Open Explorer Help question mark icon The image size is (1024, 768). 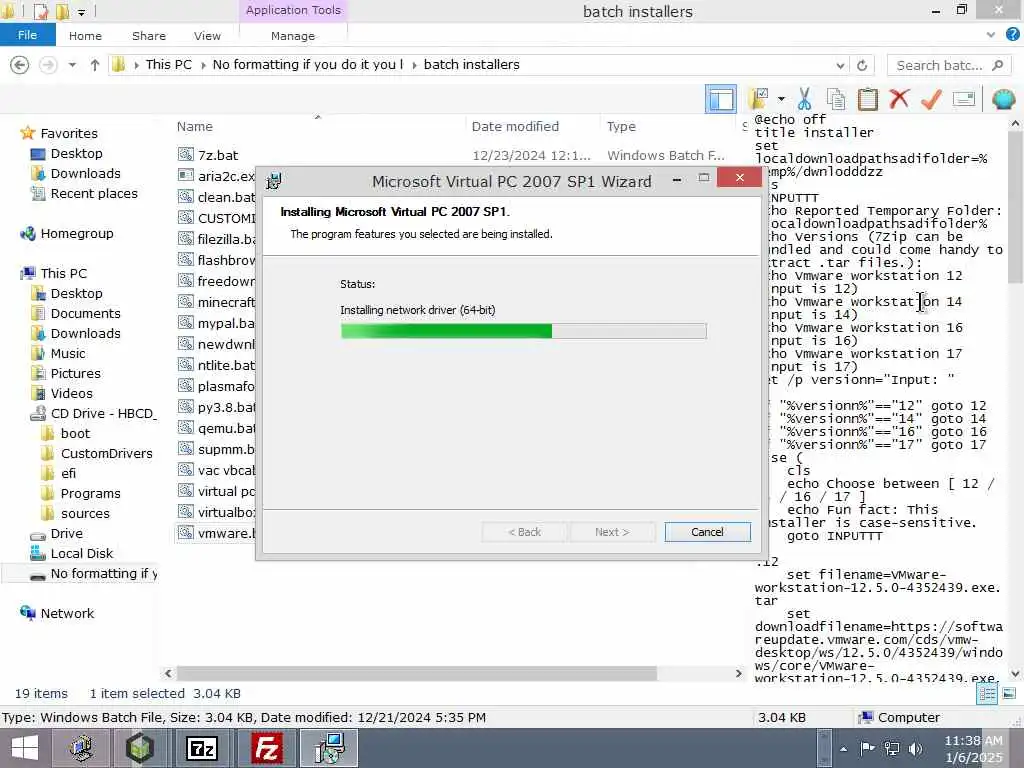pyautogui.click(x=1012, y=35)
